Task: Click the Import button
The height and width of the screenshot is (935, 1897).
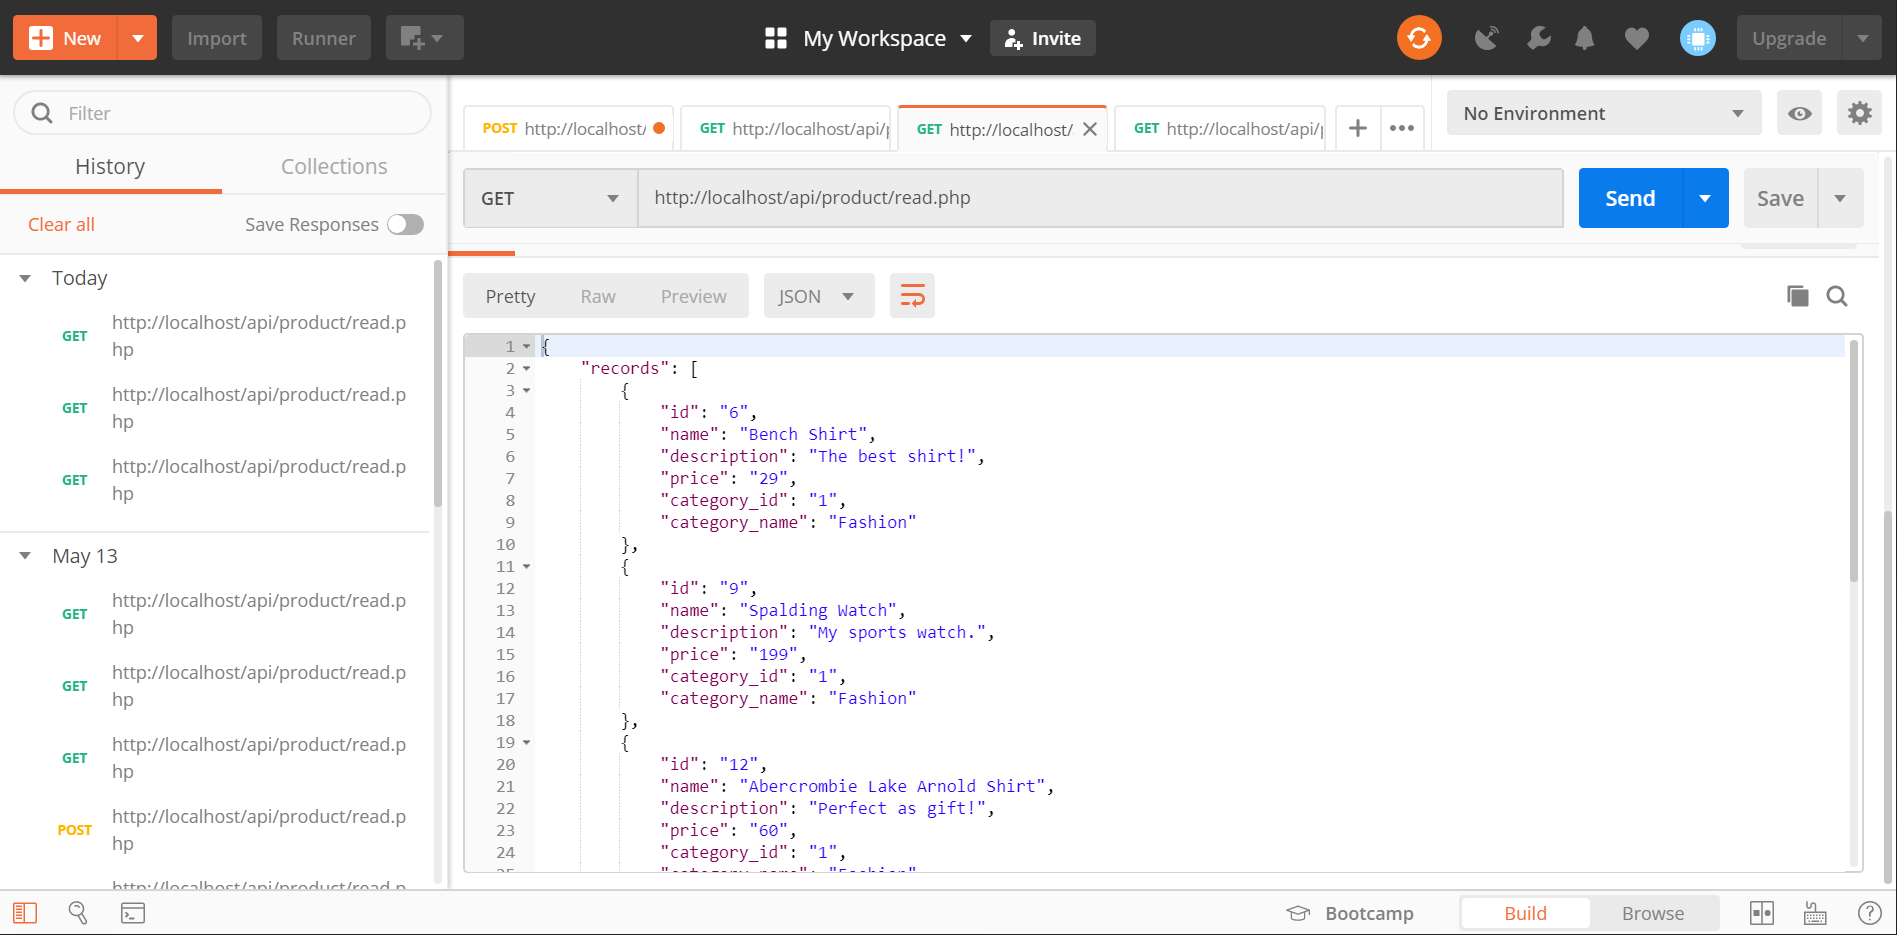Action: point(216,38)
